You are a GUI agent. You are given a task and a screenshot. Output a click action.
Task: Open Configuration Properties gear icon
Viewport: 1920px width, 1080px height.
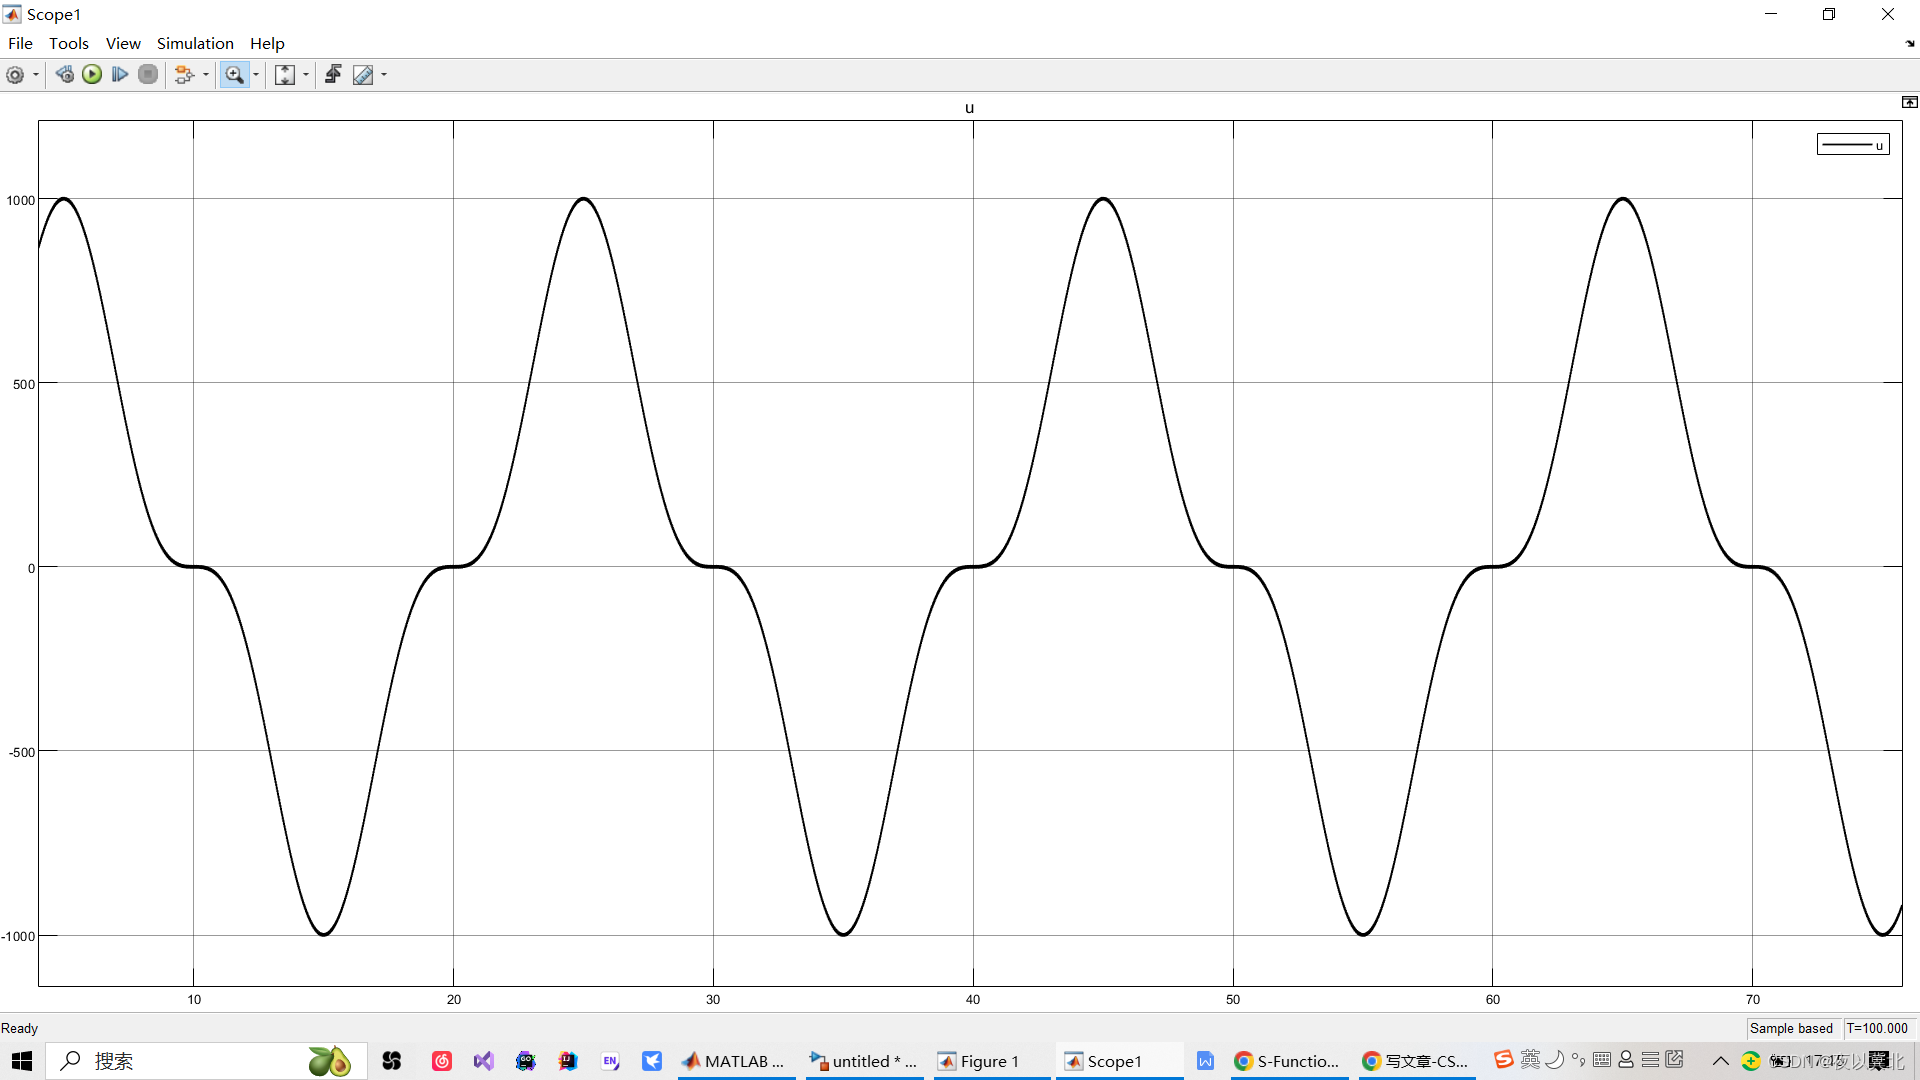click(15, 75)
